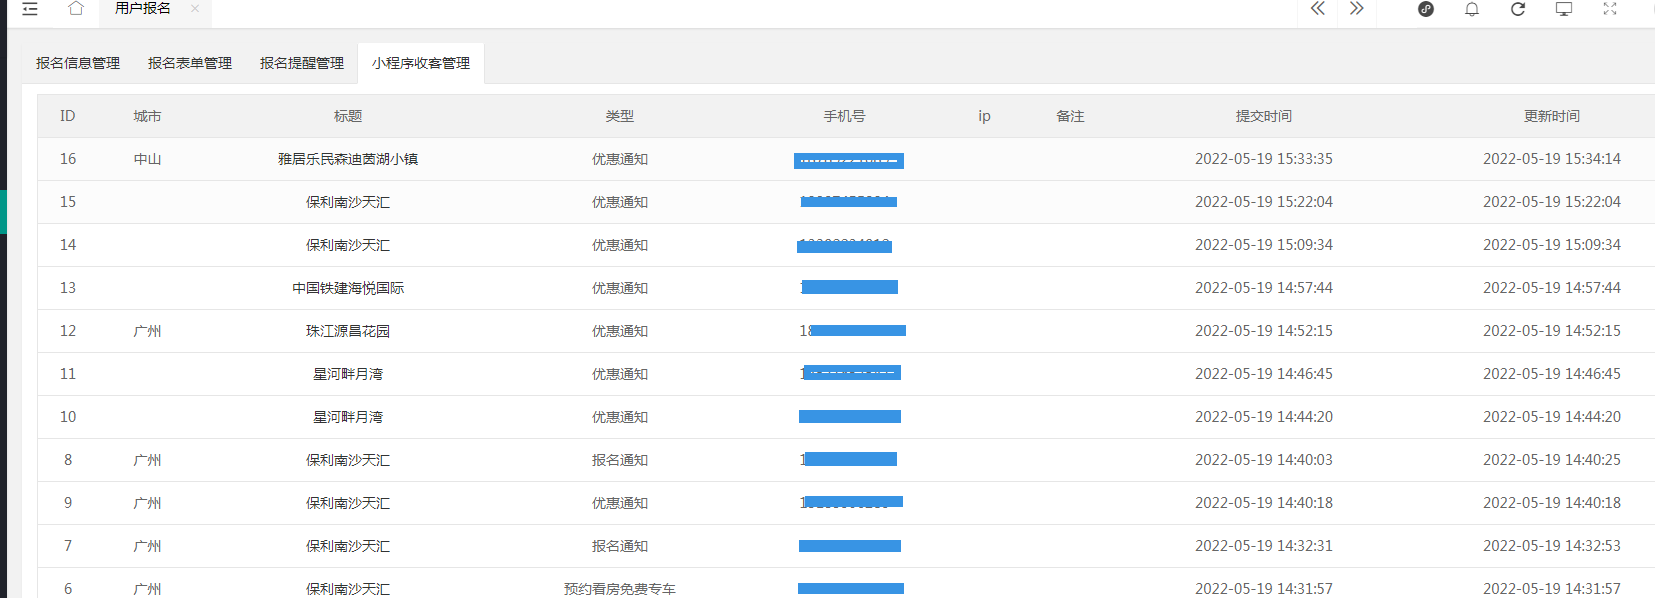
Task: Click 预约看房免费专车 type cell
Action: (x=620, y=589)
